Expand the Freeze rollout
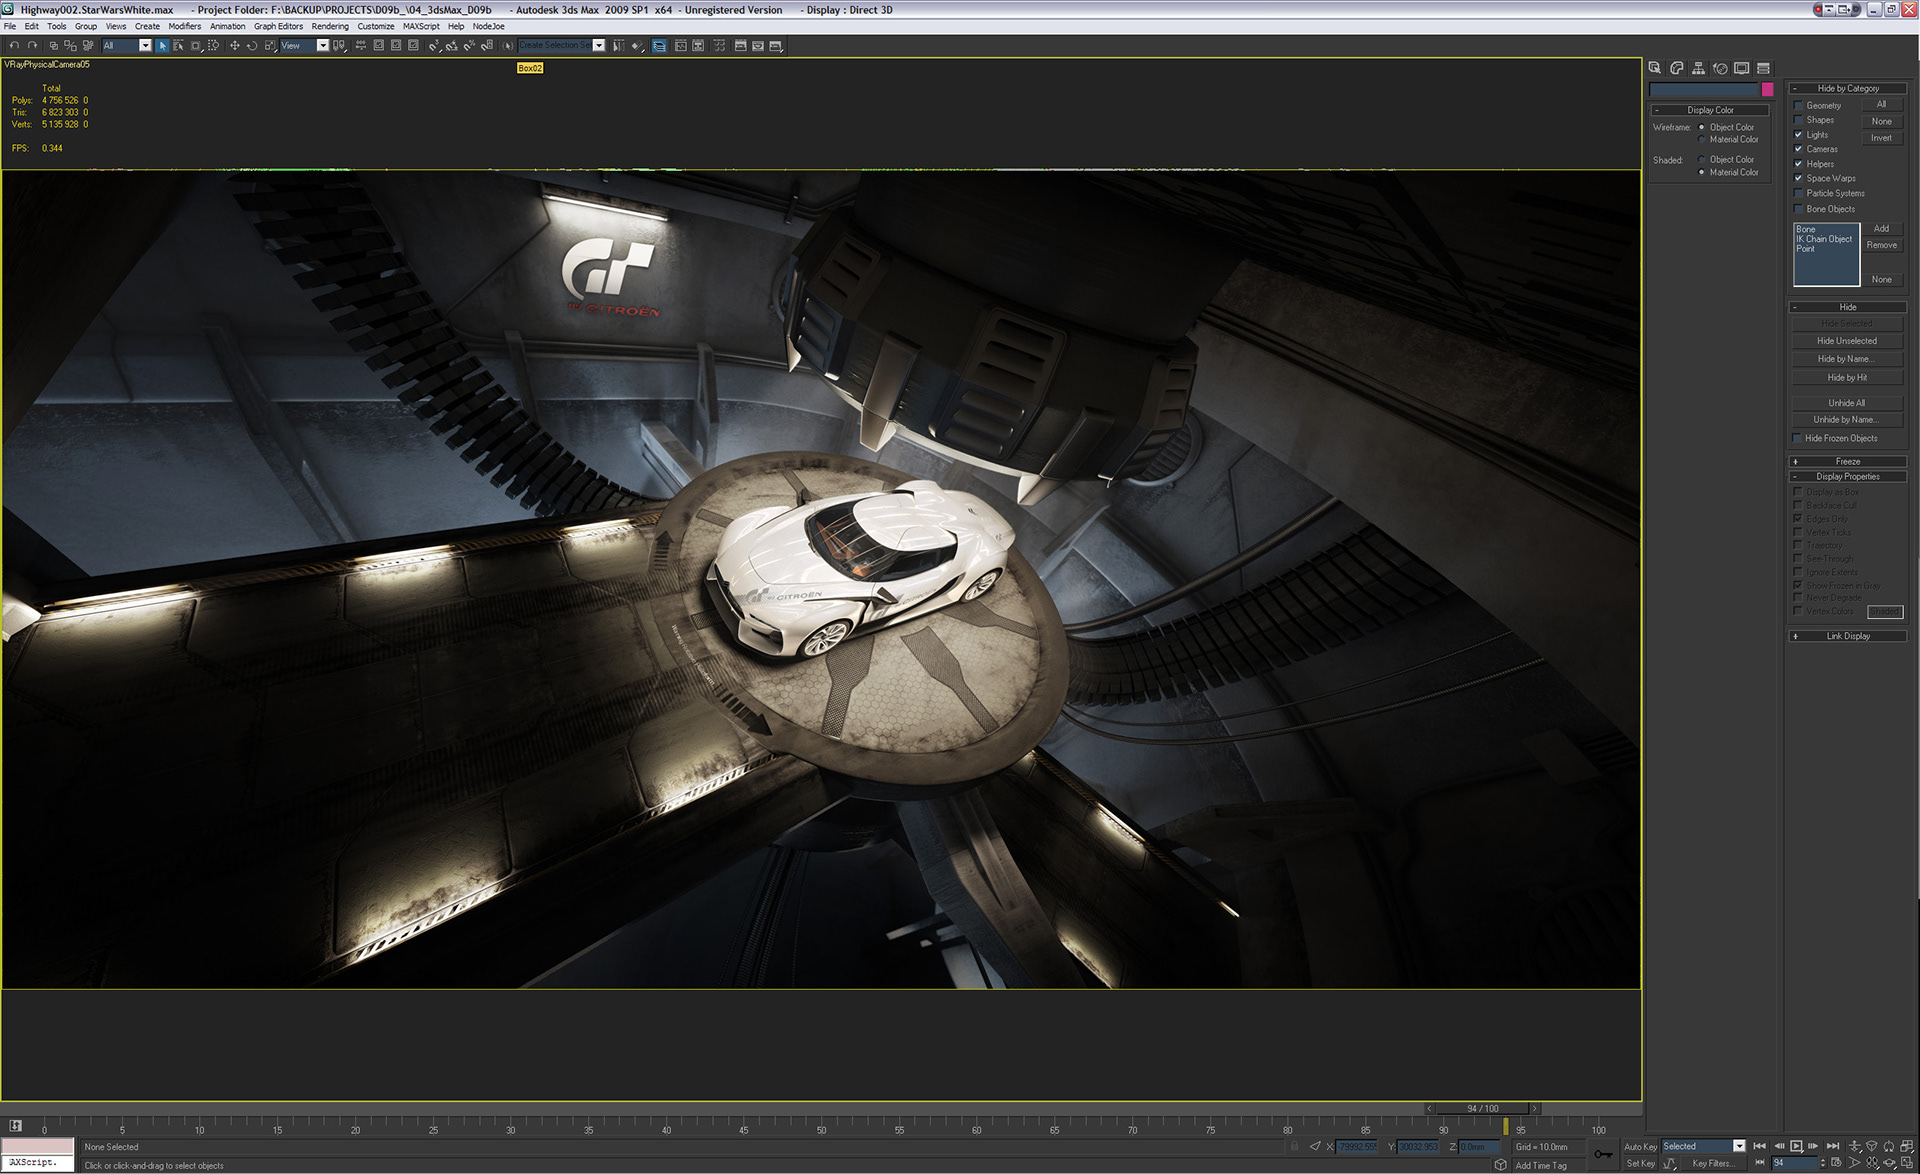 point(1847,462)
